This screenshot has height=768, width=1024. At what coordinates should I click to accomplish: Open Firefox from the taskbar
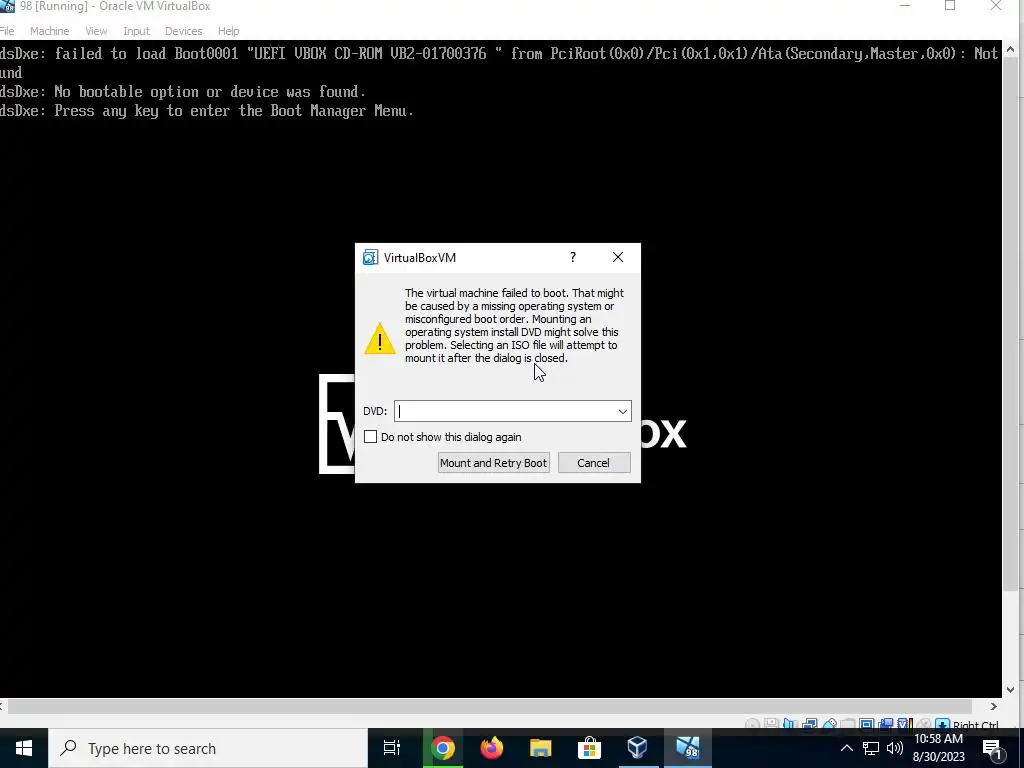pyautogui.click(x=492, y=748)
